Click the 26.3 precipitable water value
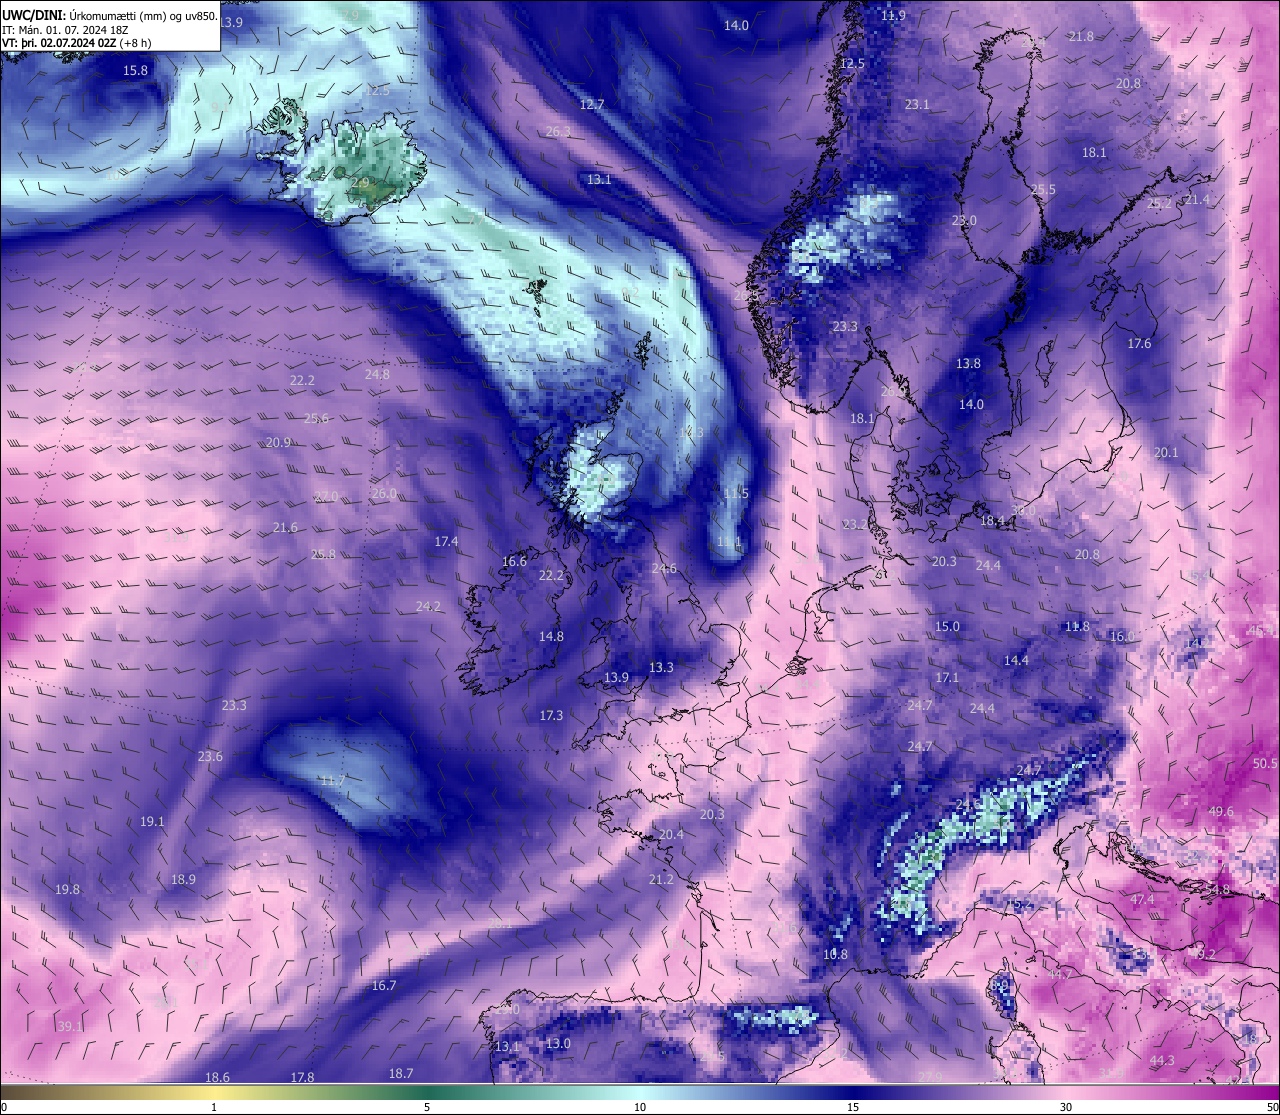 pos(558,132)
